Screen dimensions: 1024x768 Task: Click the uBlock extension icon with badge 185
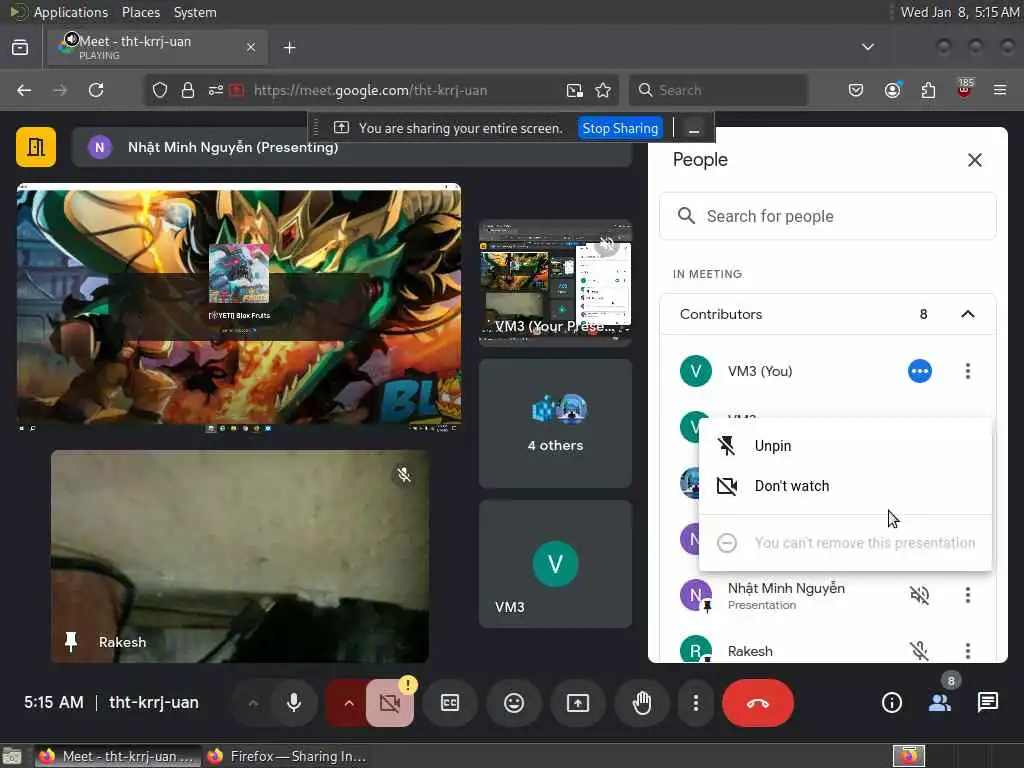(x=965, y=89)
